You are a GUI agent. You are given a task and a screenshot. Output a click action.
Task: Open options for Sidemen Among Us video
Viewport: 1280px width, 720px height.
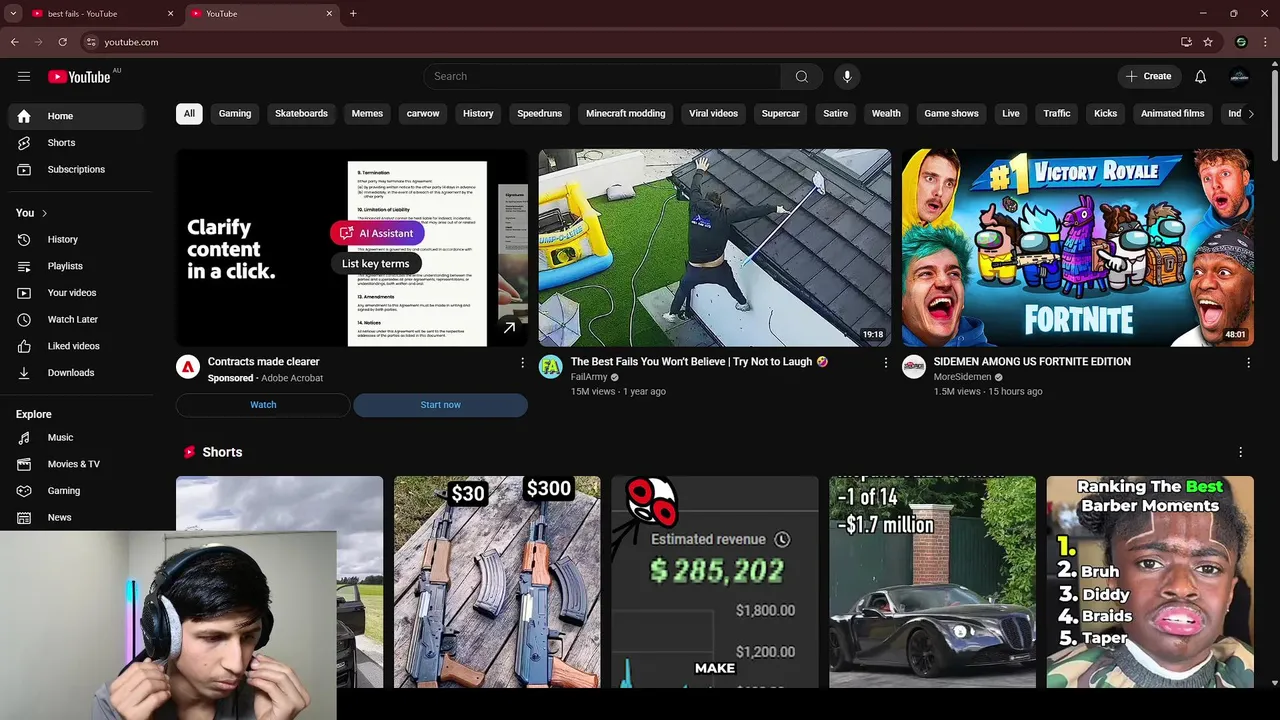(x=1248, y=363)
